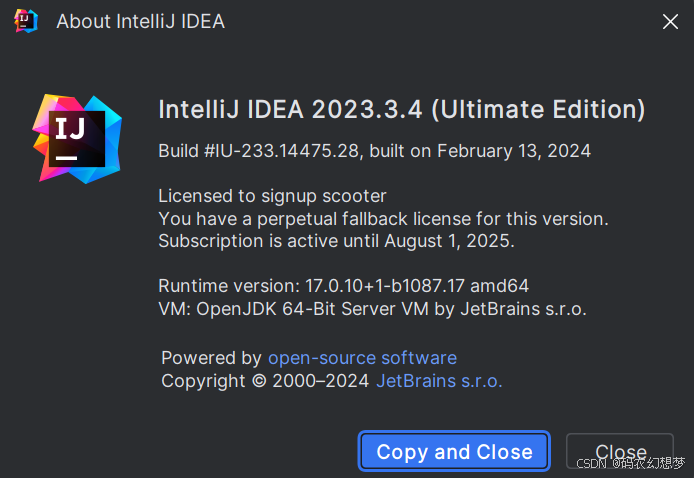Click the (Ultimate Edition) text in heading
694x478 pixels.
coord(538,110)
